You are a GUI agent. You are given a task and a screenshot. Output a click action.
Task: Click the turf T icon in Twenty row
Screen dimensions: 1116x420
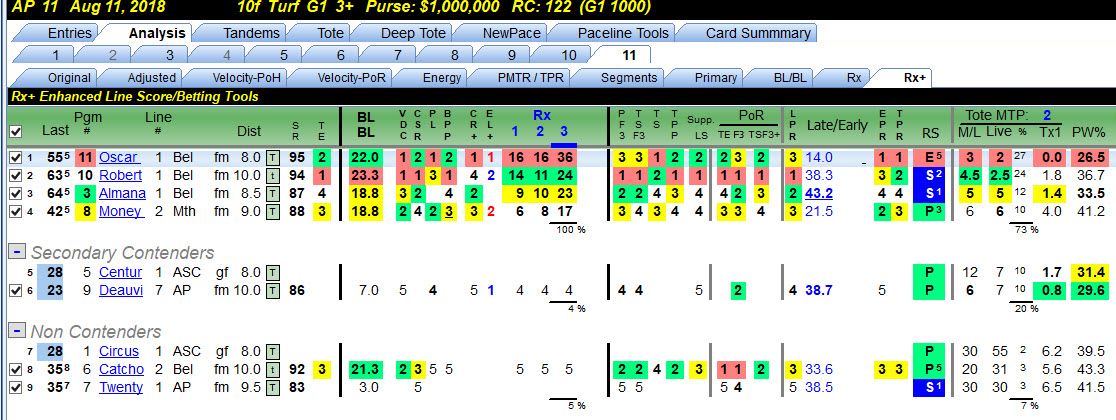273,387
